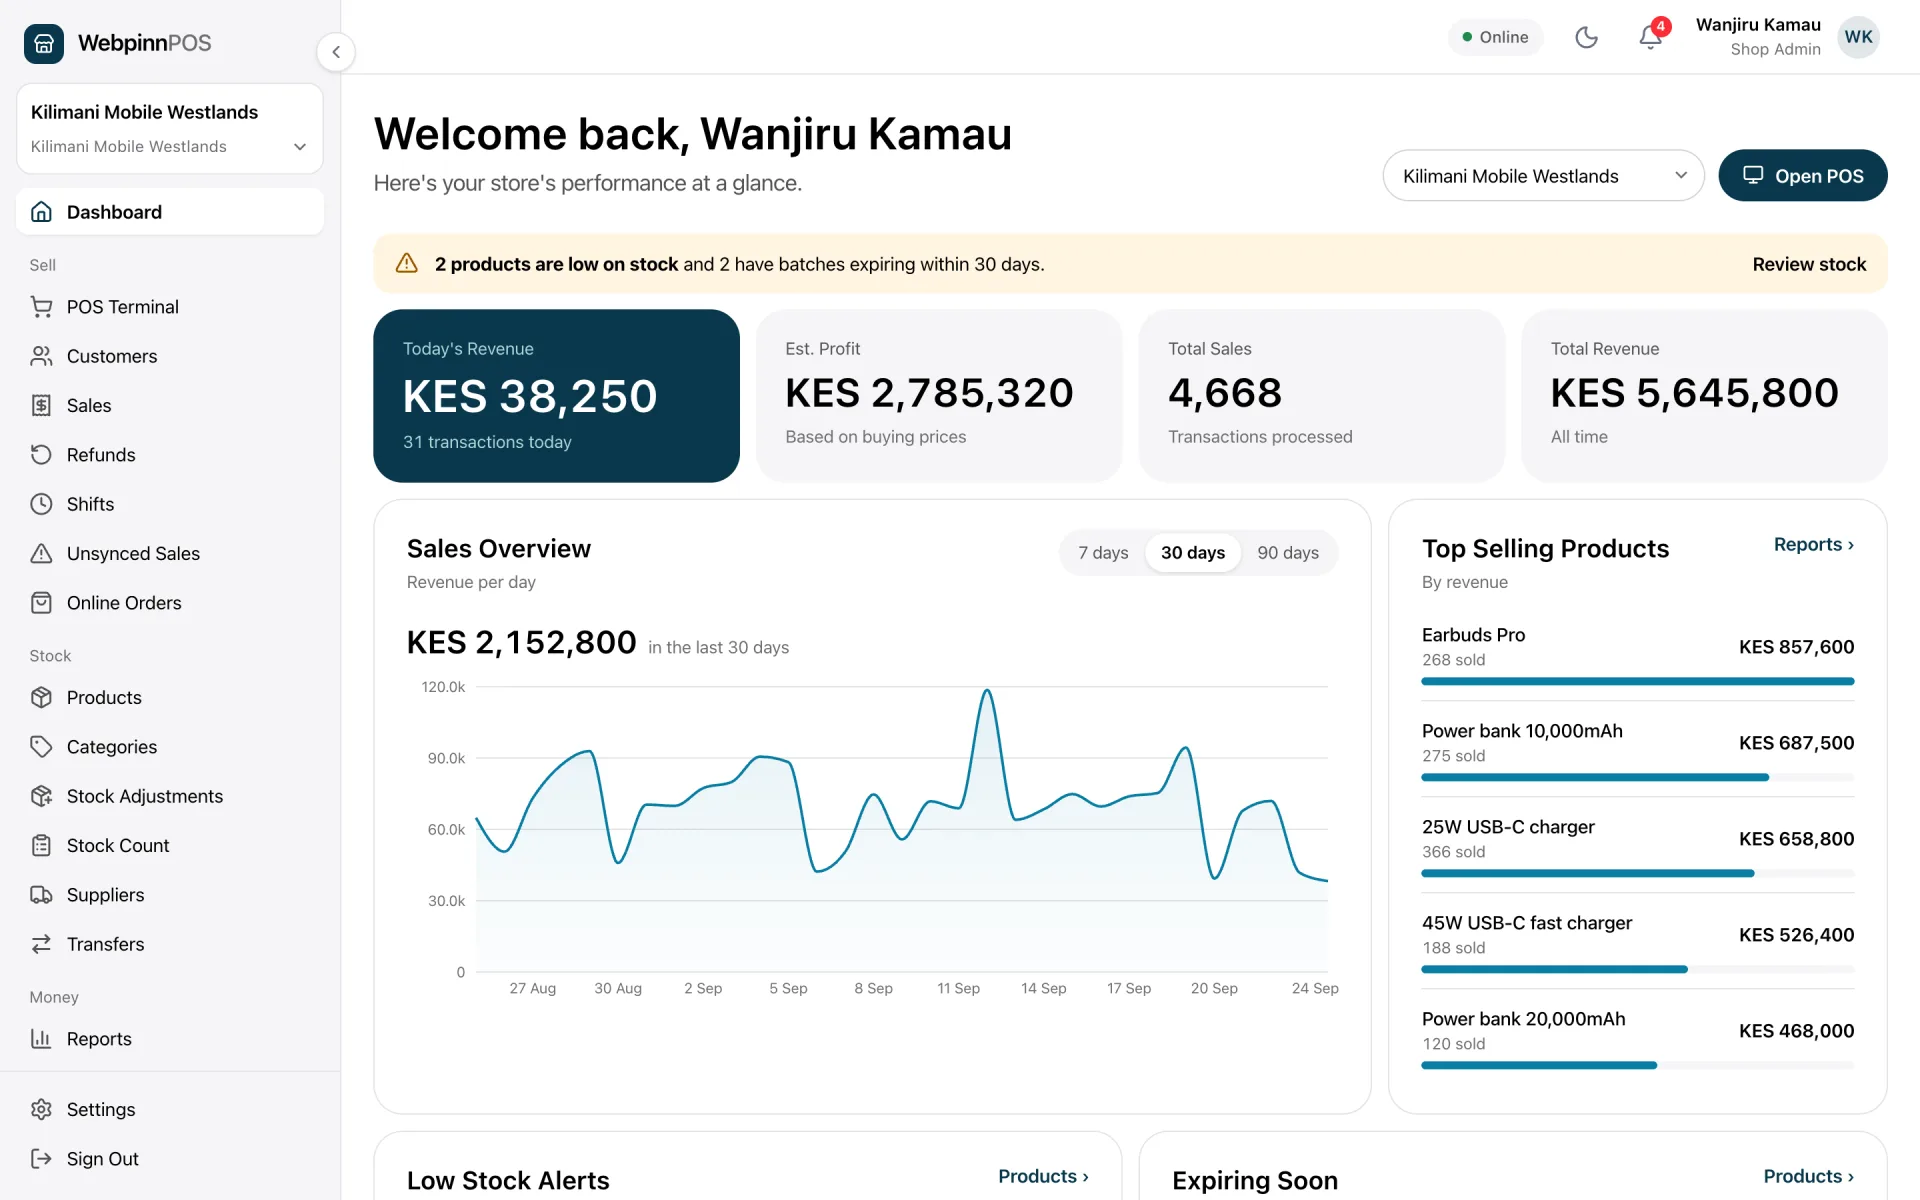Go to POS Terminal label in sidebar
Screen dimensions: 1920x1200
[123, 307]
